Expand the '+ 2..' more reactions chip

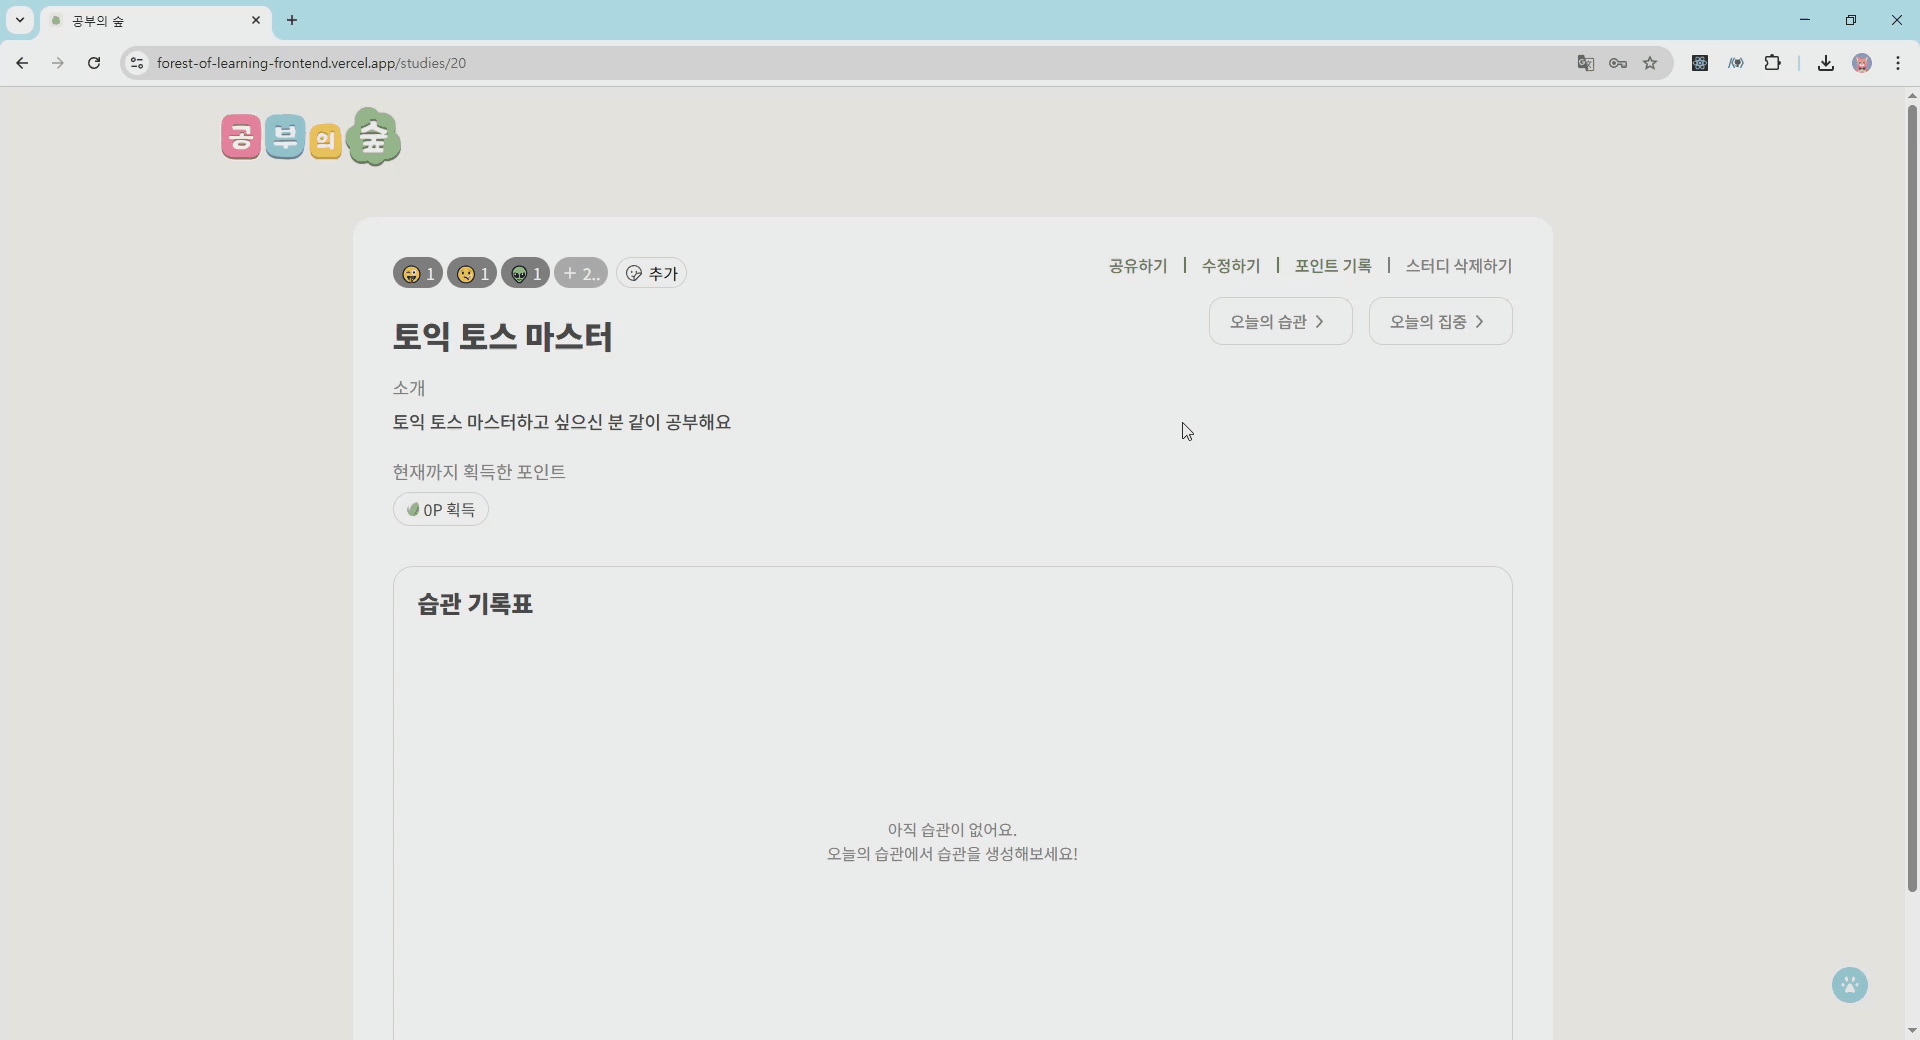tap(581, 273)
